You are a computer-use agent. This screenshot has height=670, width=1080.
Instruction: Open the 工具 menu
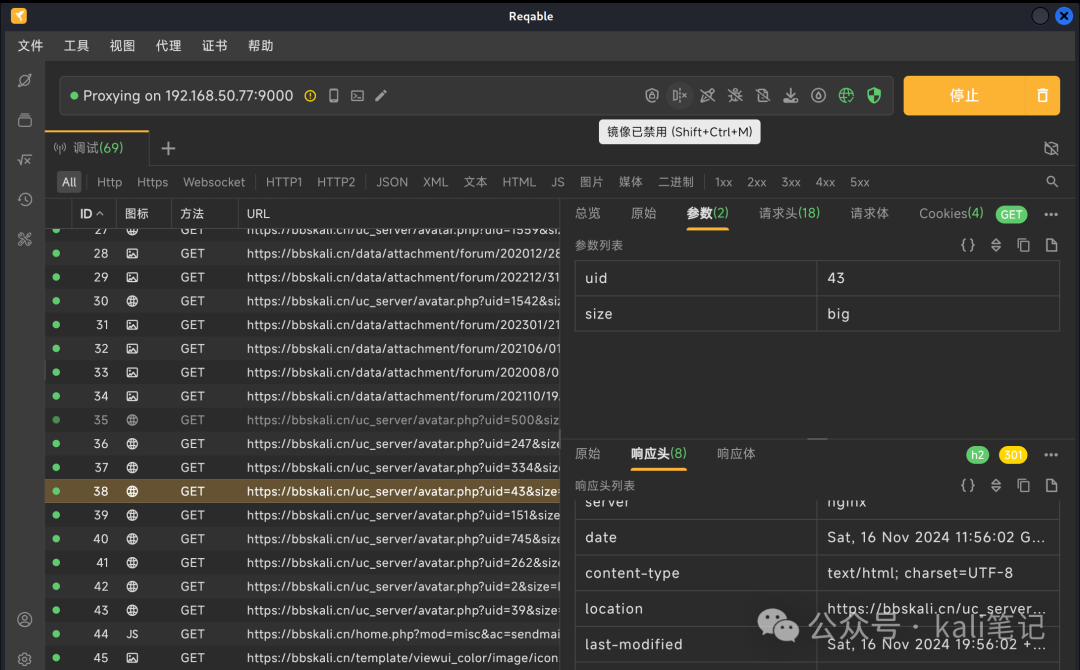76,45
